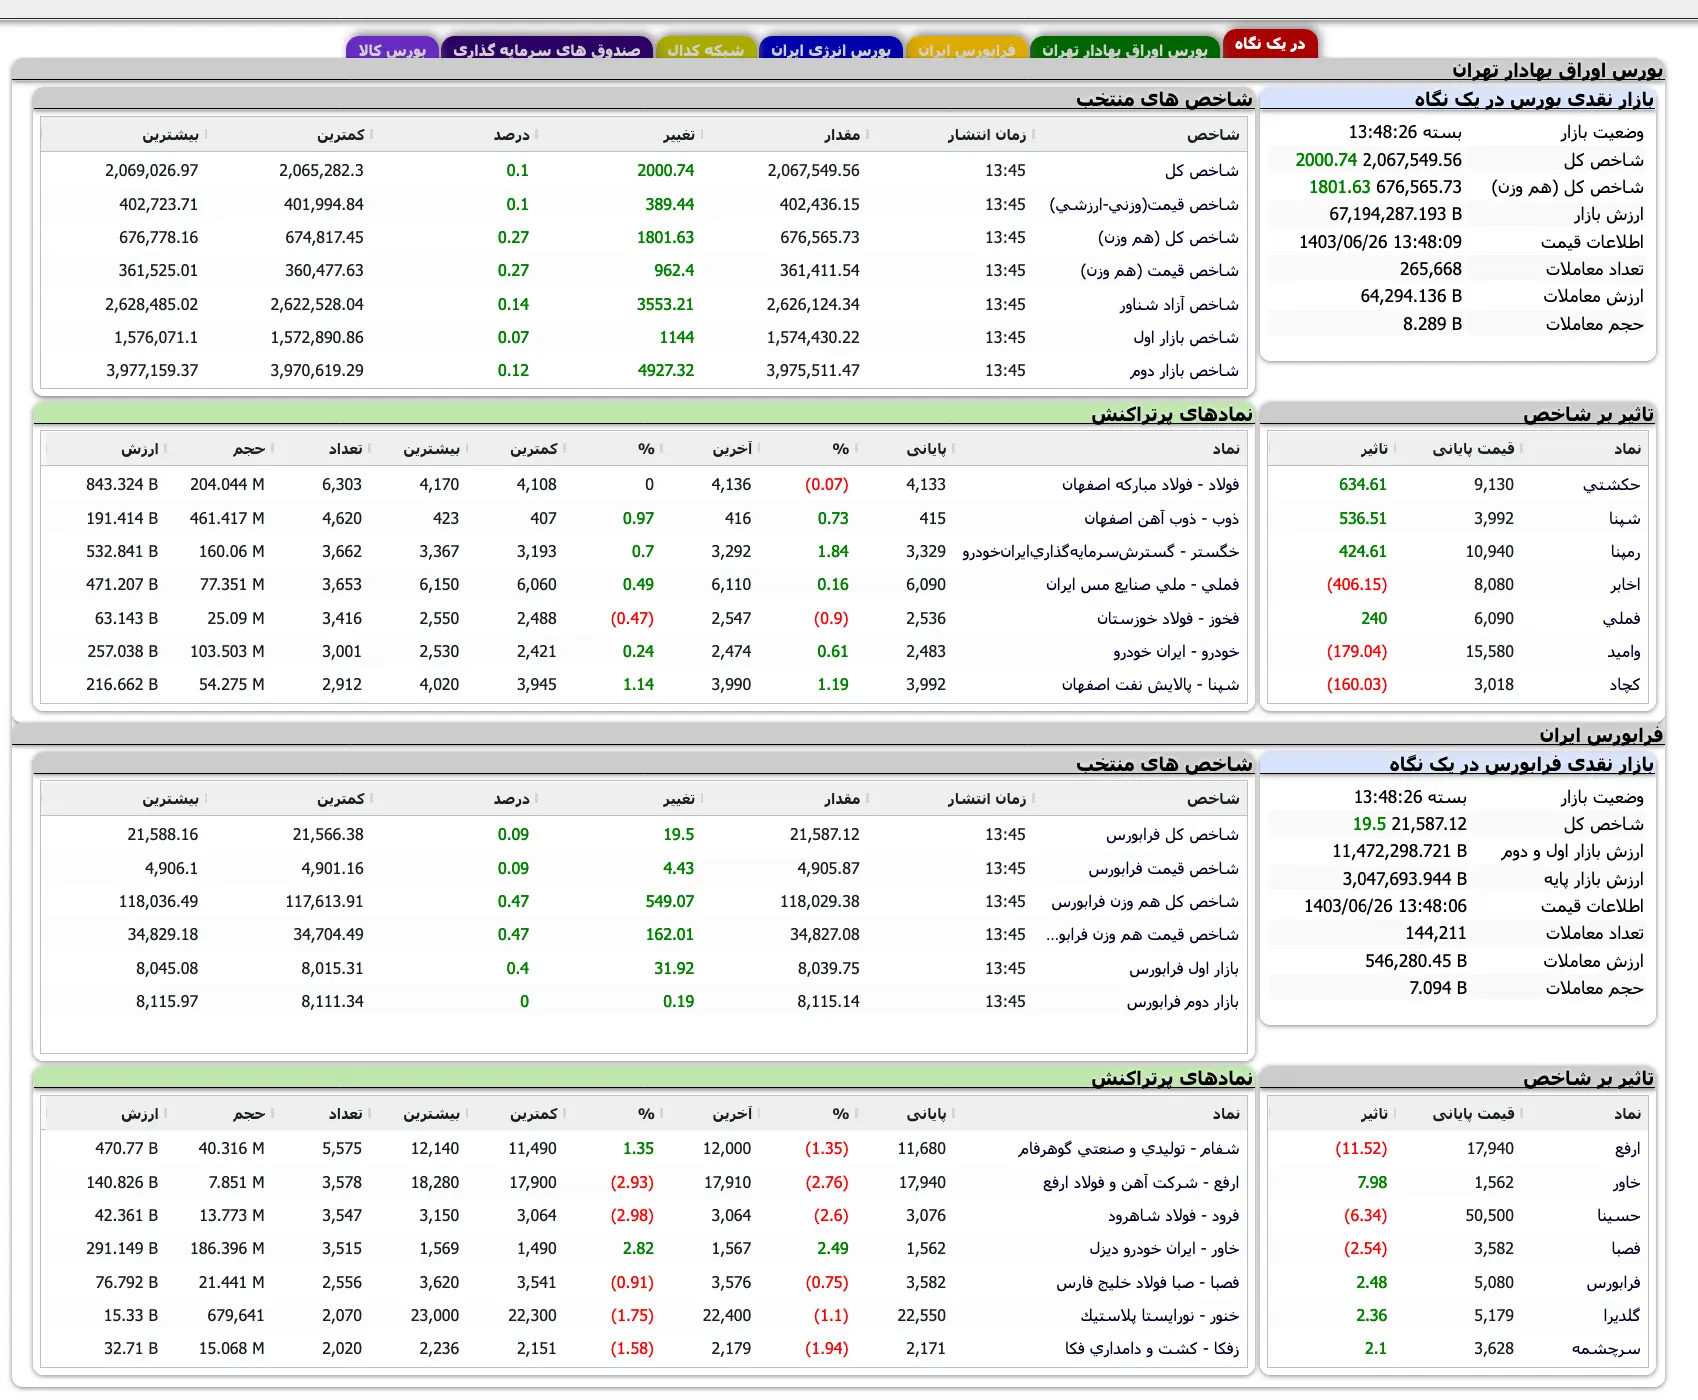This screenshot has height=1400, width=1698.
Task: Switch to 'صندوق های سرمایه گذاری' tab
Action: pyautogui.click(x=546, y=50)
